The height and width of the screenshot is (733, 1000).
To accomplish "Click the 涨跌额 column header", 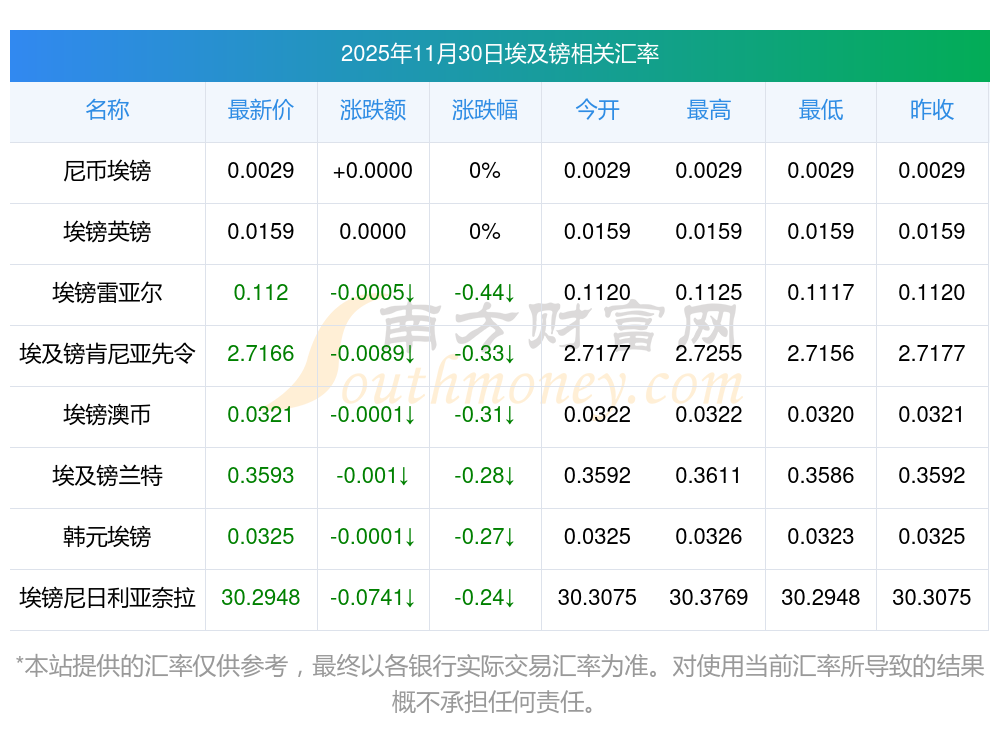I will 373,110.
